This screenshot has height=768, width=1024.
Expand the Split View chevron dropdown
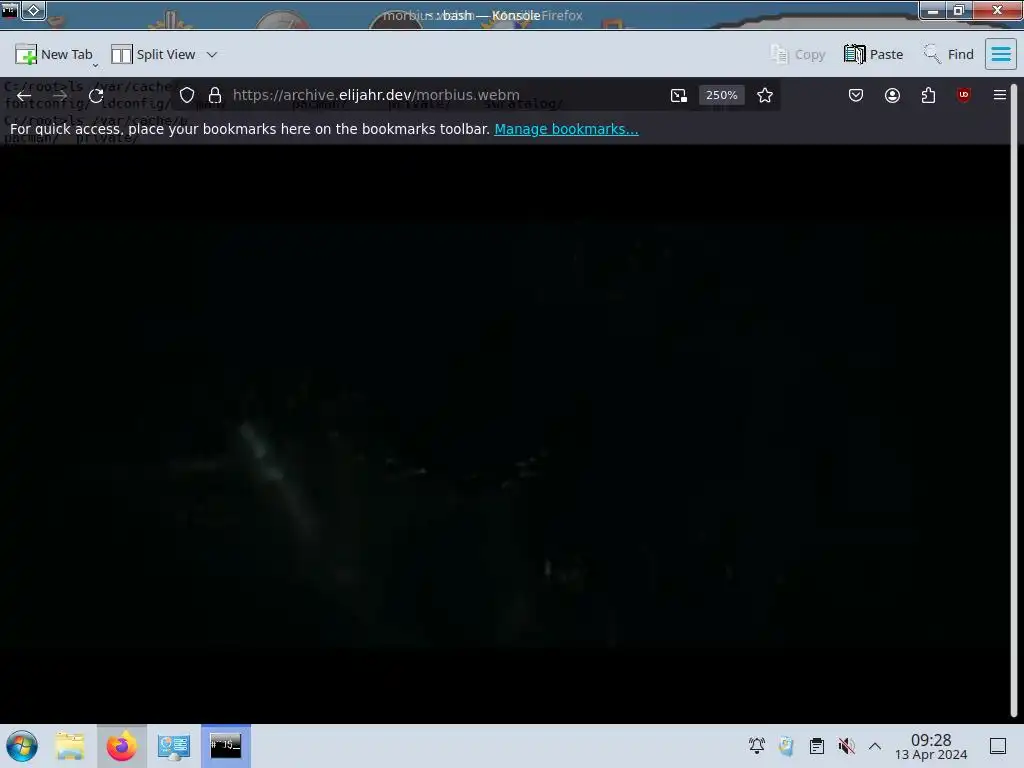click(212, 54)
